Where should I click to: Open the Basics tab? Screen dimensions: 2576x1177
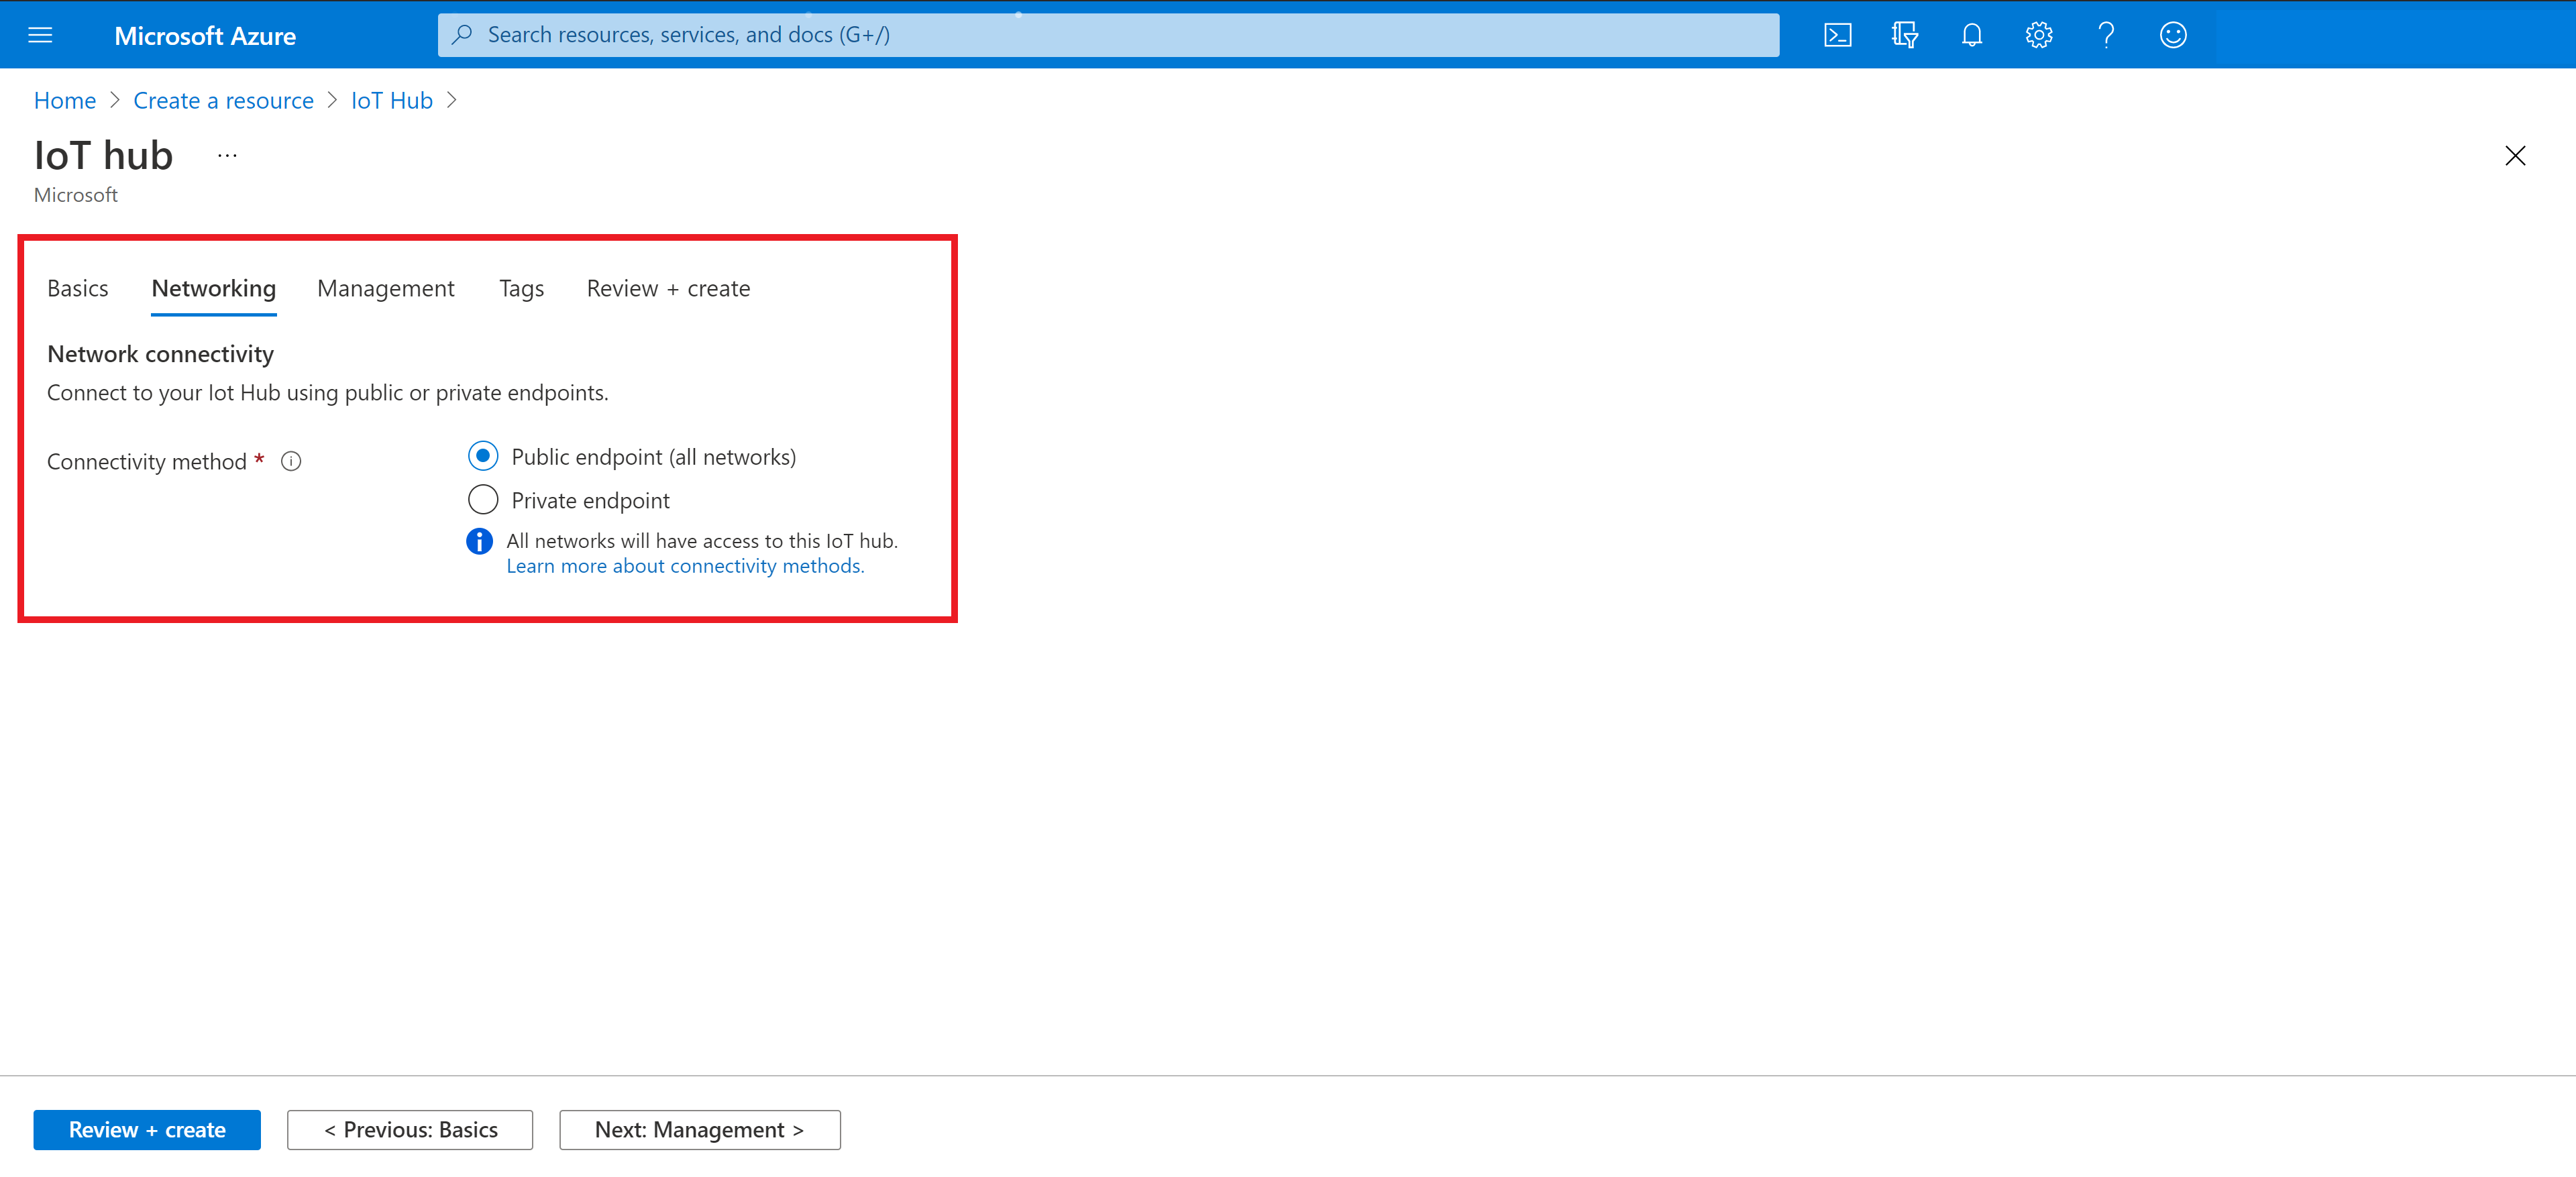pyautogui.click(x=77, y=288)
